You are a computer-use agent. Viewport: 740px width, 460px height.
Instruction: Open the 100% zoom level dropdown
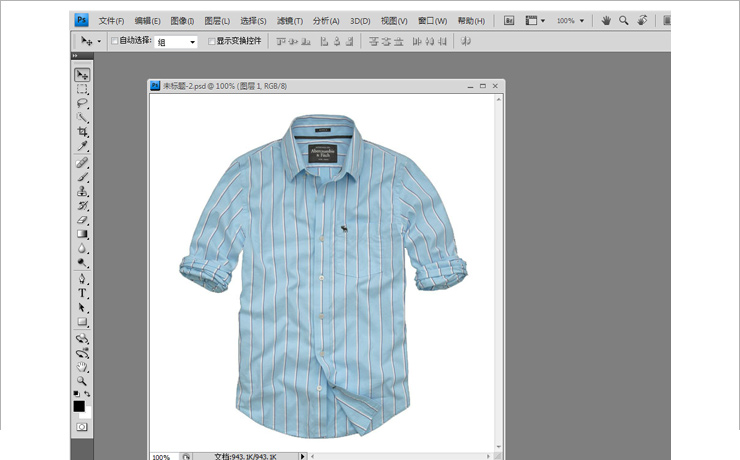pyautogui.click(x=571, y=20)
